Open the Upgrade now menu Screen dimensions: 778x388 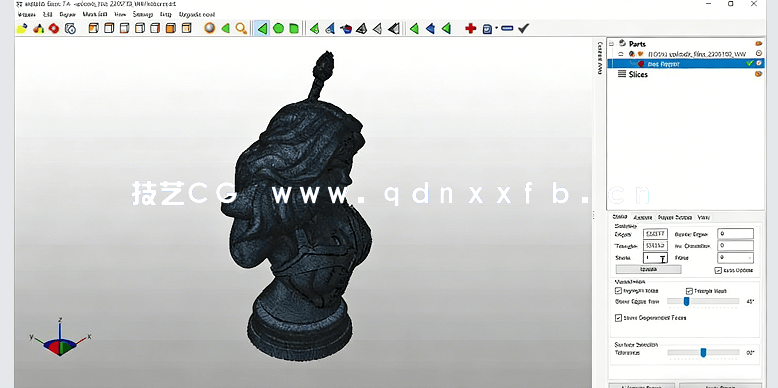point(197,14)
